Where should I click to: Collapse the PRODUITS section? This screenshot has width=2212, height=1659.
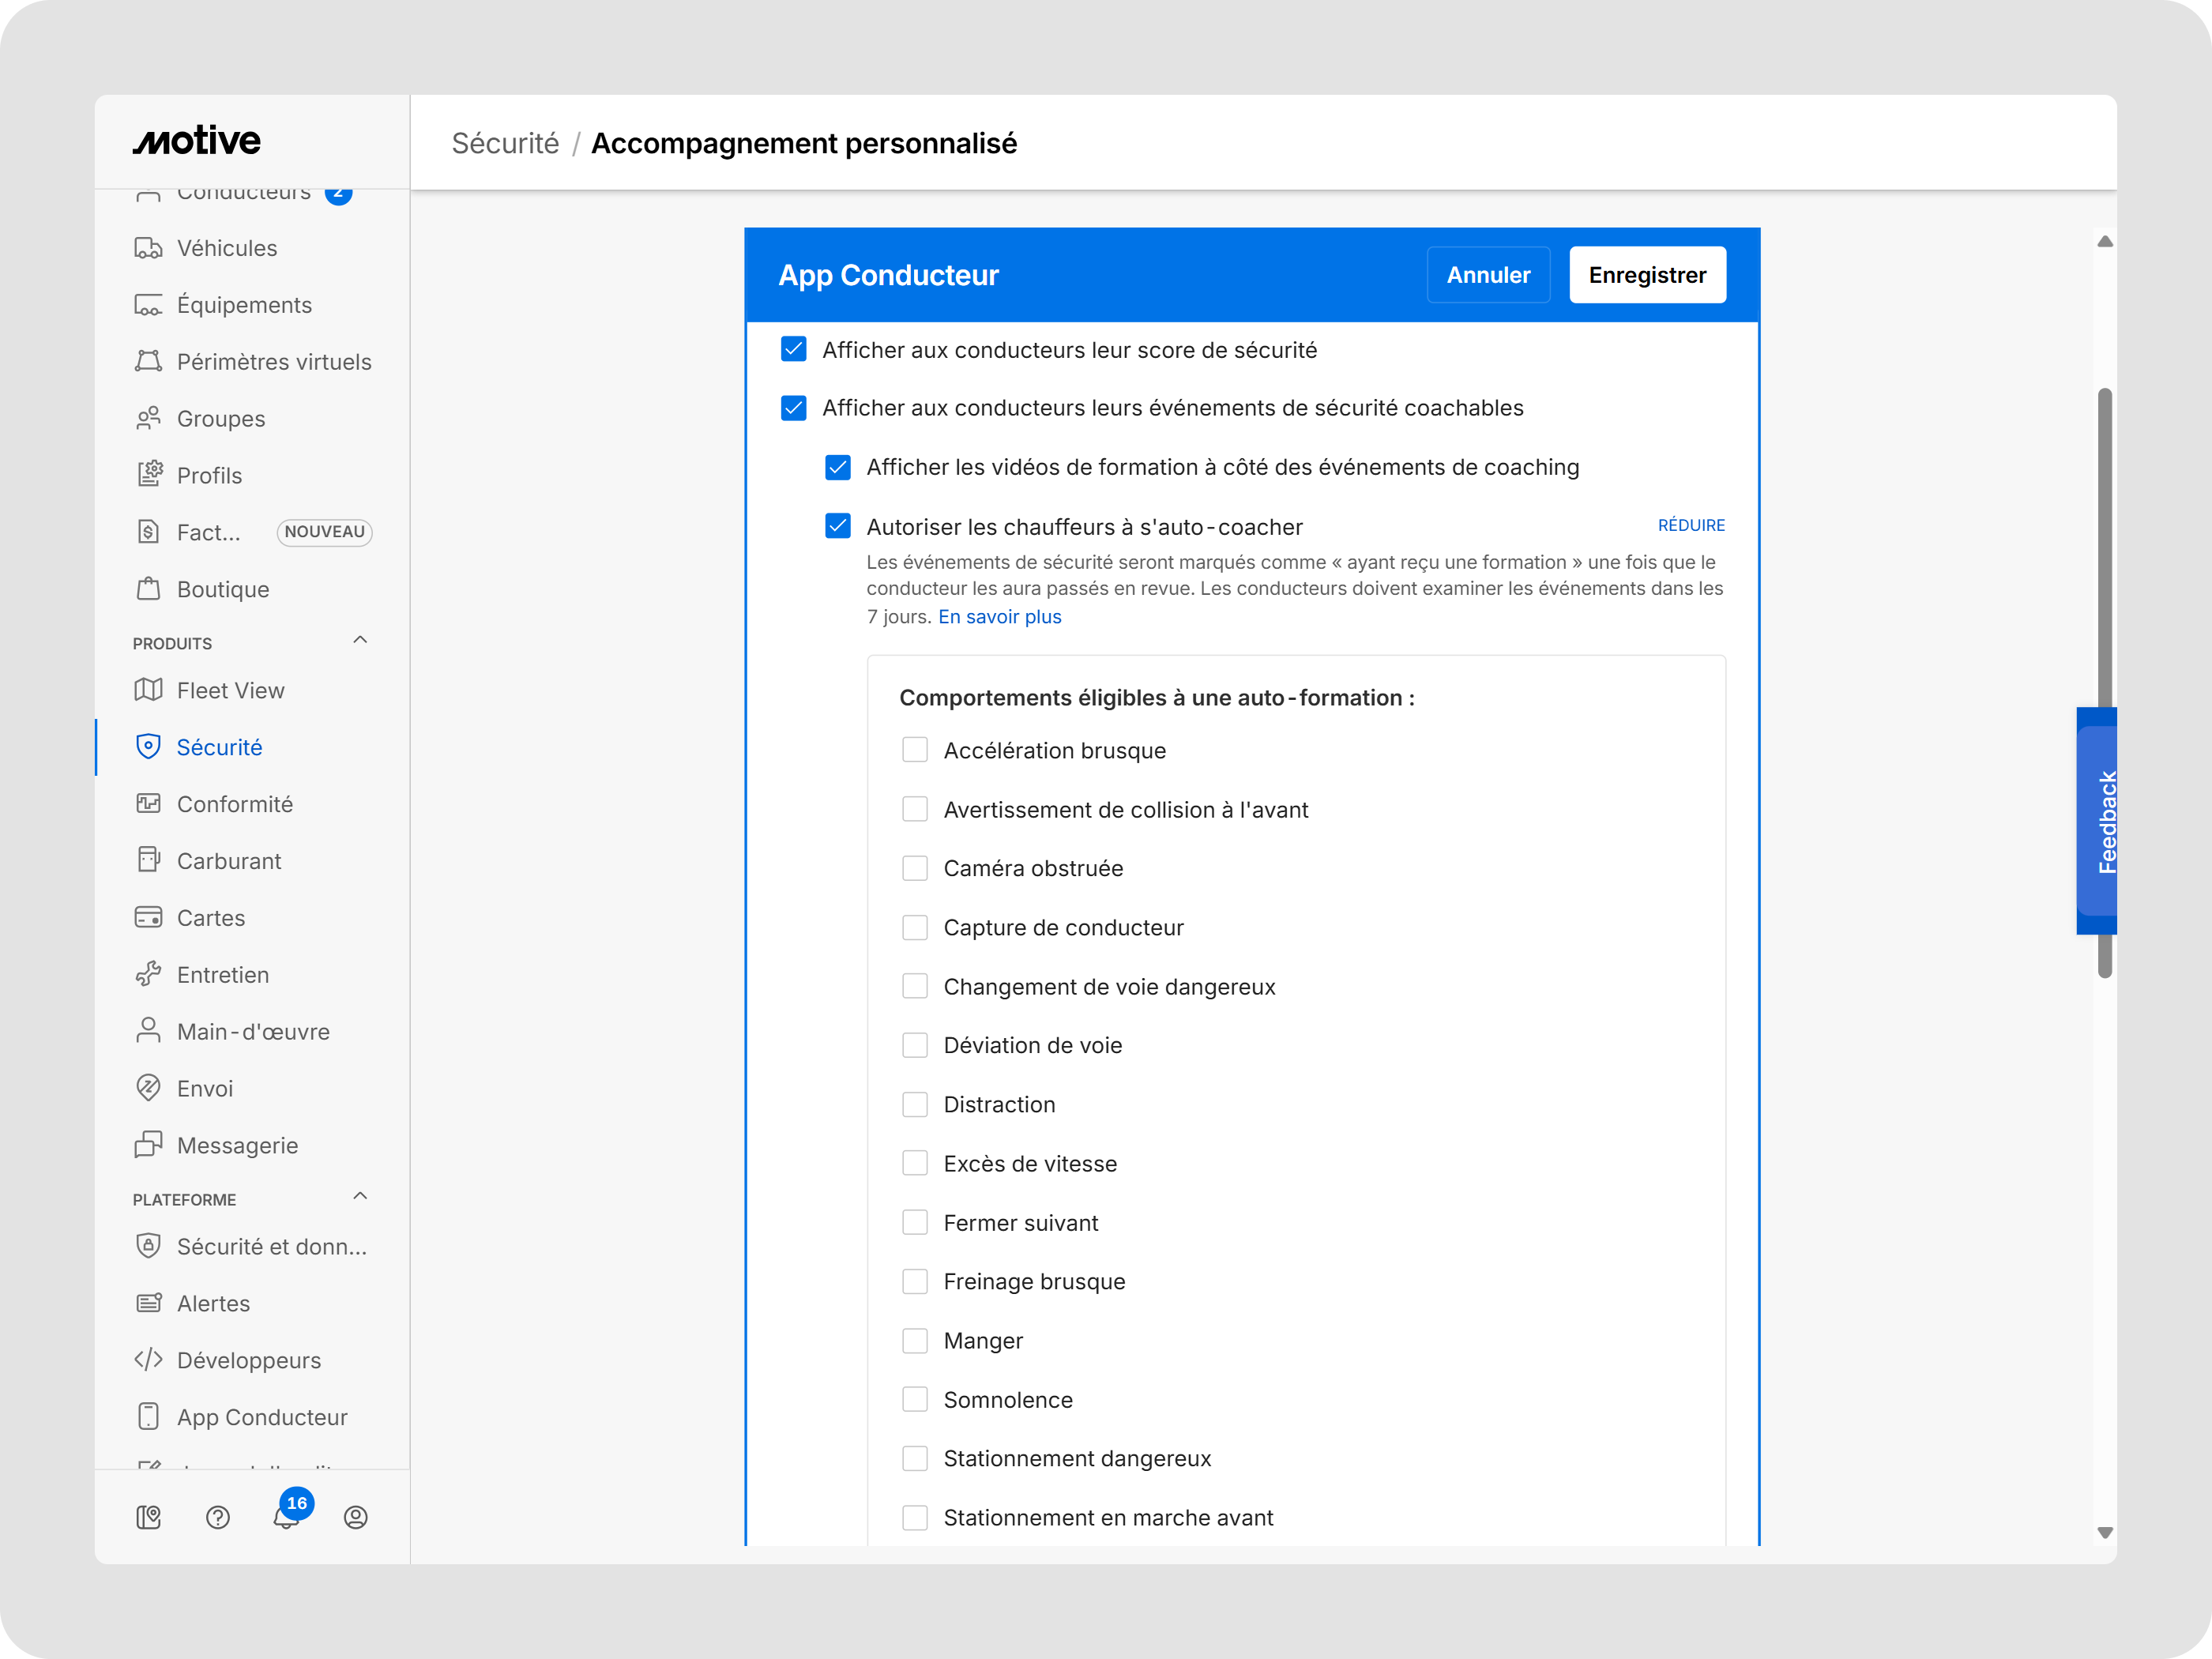coord(360,640)
